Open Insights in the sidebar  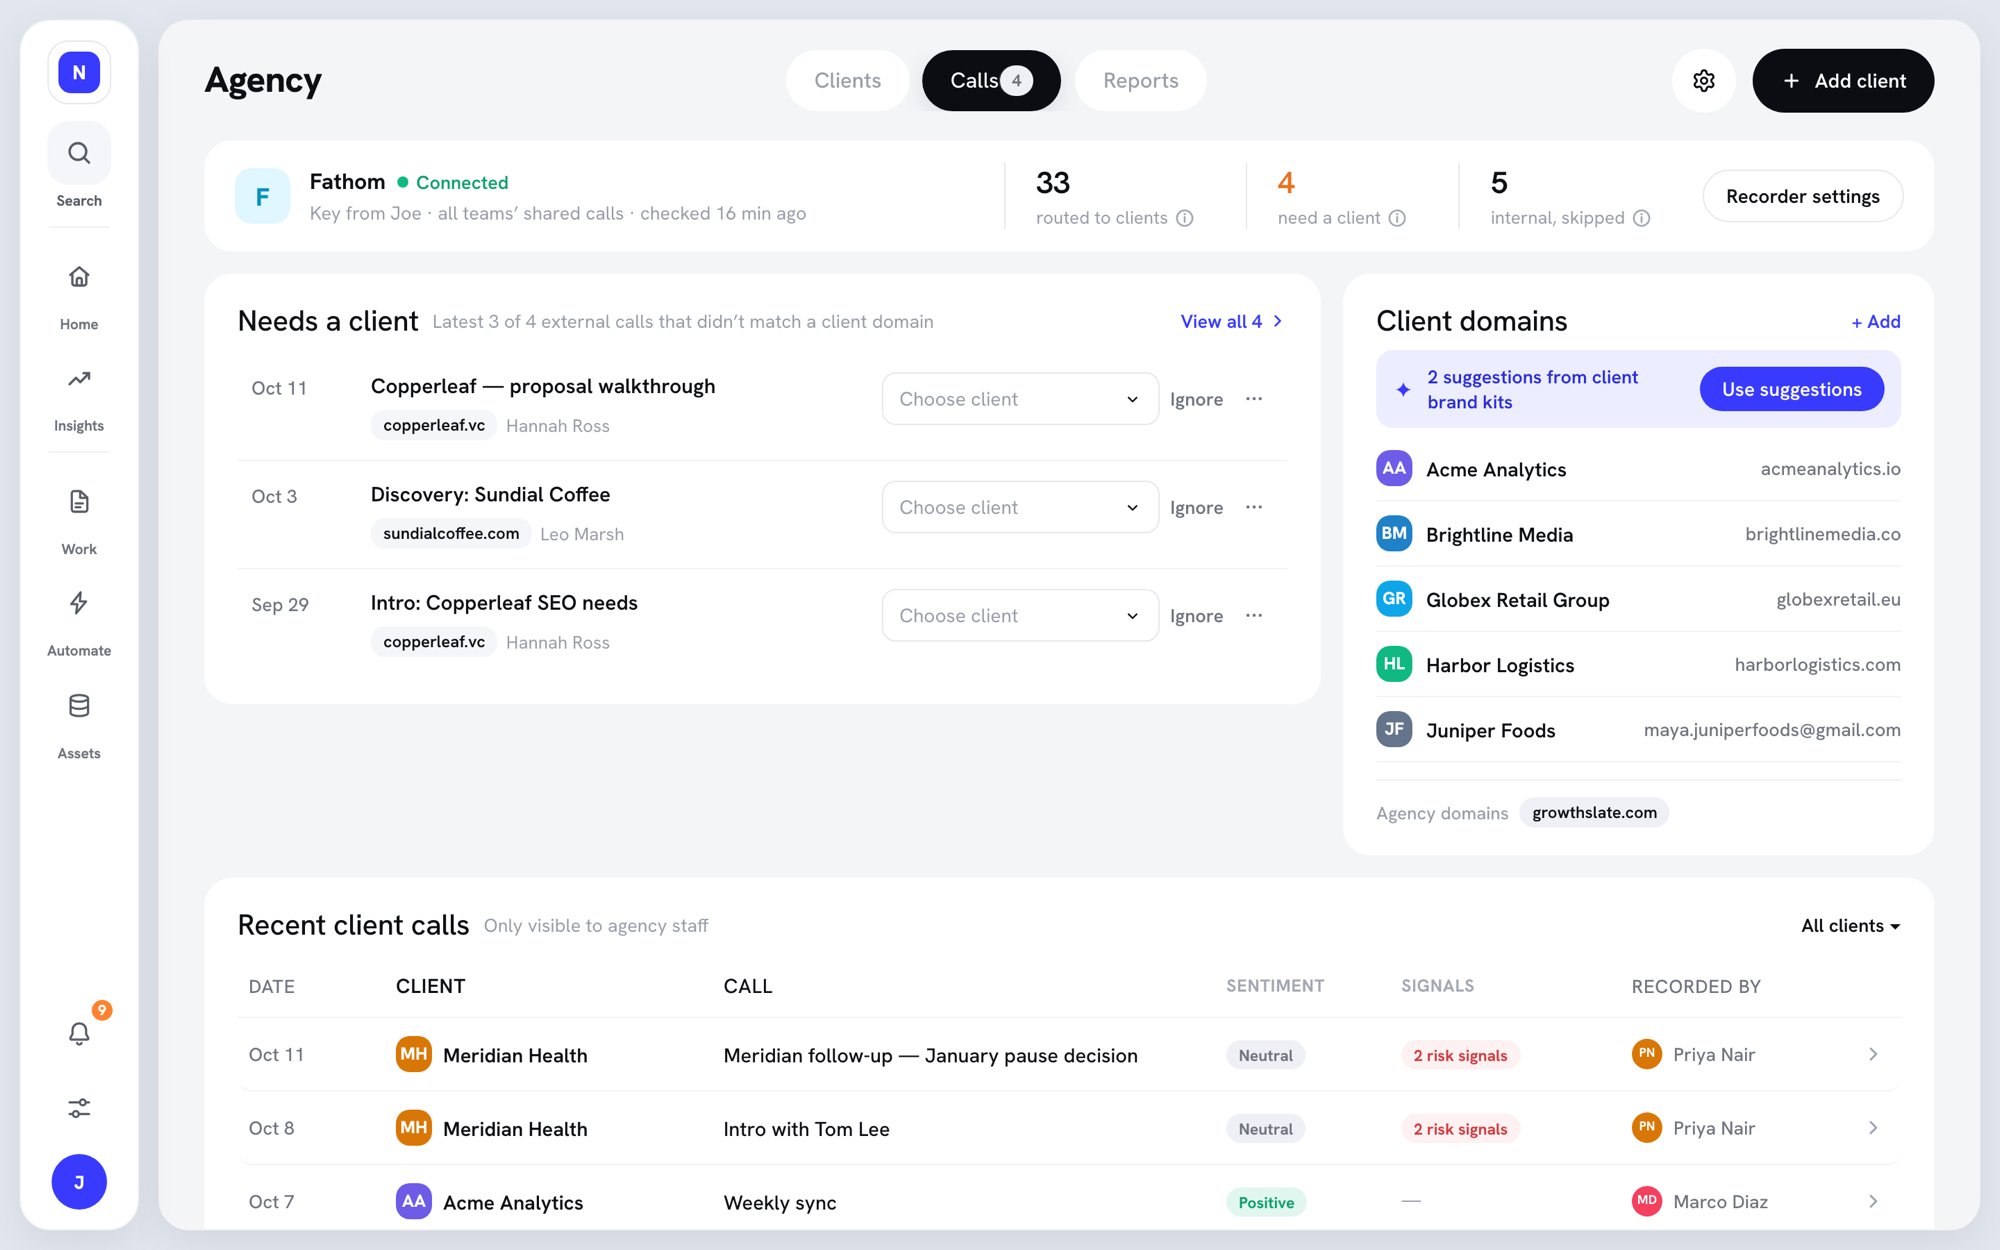79,399
